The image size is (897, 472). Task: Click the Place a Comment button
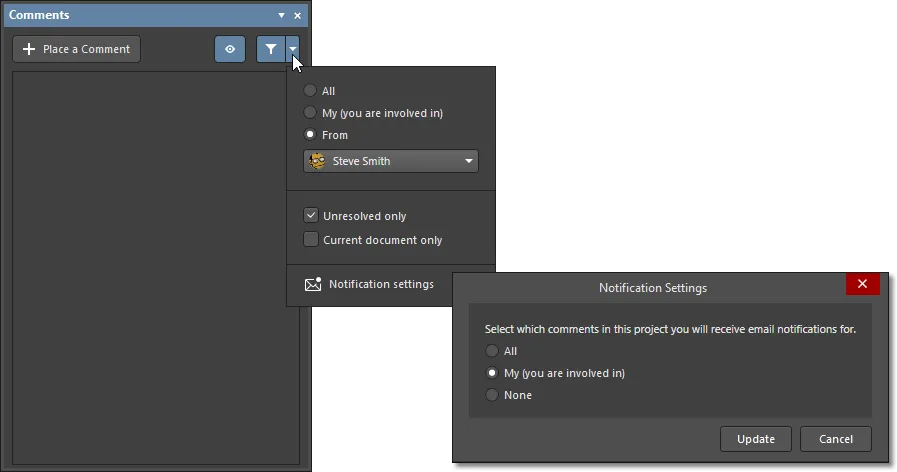coord(77,49)
